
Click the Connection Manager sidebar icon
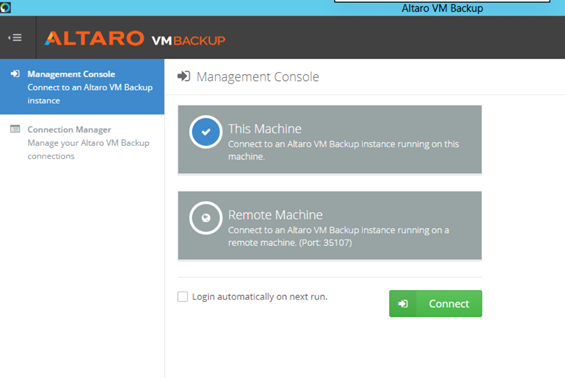pyautogui.click(x=15, y=129)
